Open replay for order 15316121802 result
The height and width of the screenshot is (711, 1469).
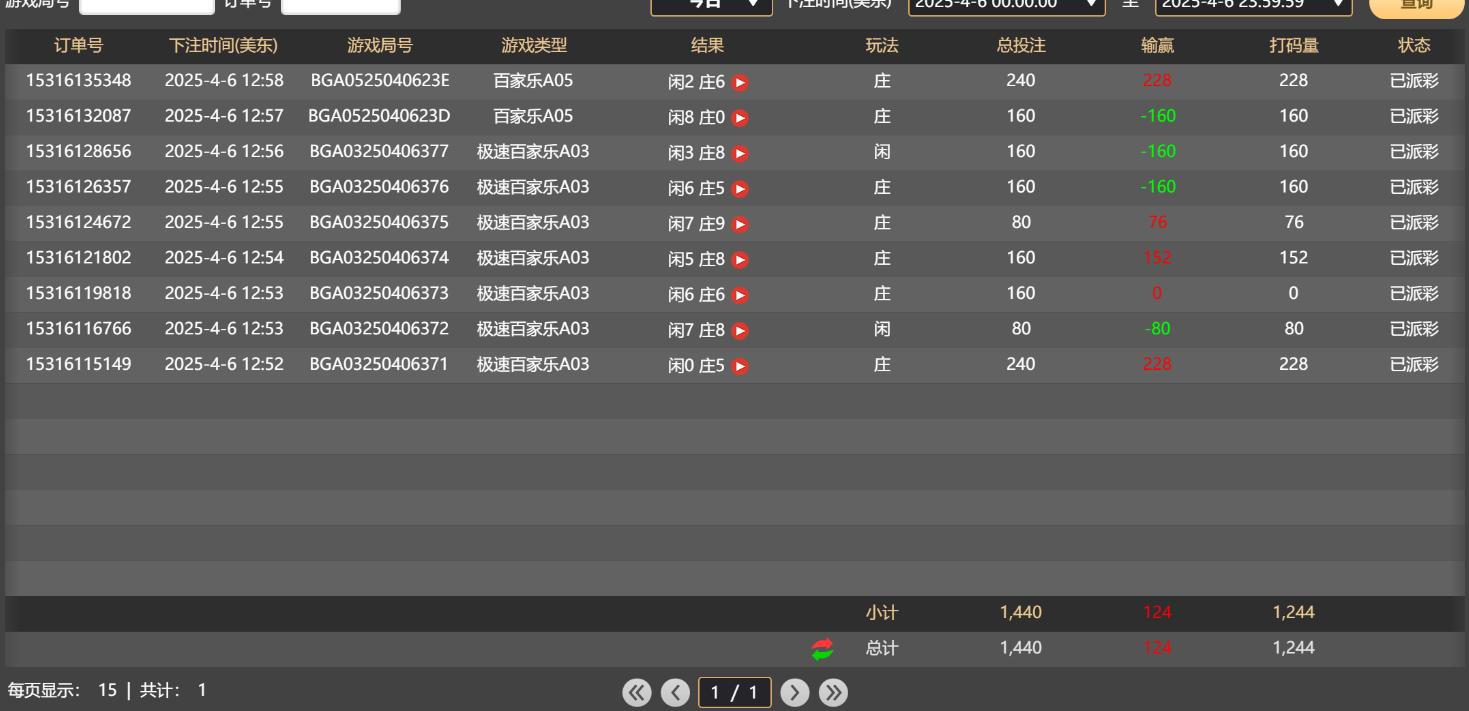738,259
